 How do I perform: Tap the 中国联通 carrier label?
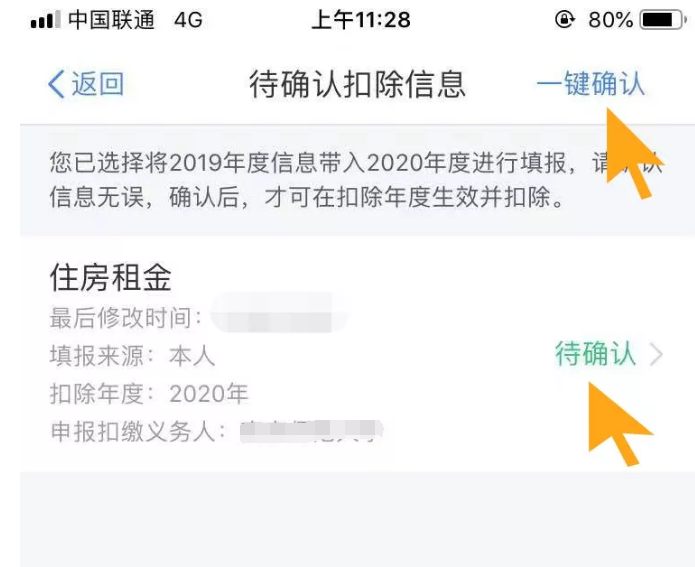pos(111,20)
